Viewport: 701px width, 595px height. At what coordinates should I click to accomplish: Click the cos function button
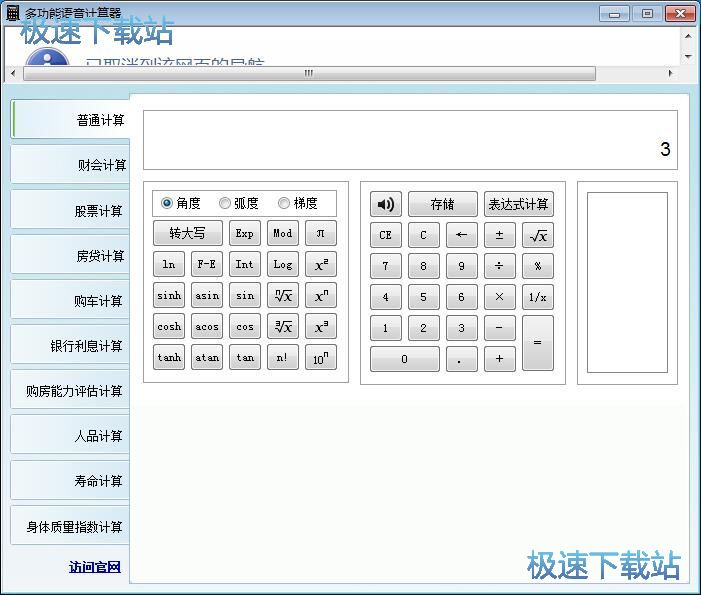coord(245,326)
